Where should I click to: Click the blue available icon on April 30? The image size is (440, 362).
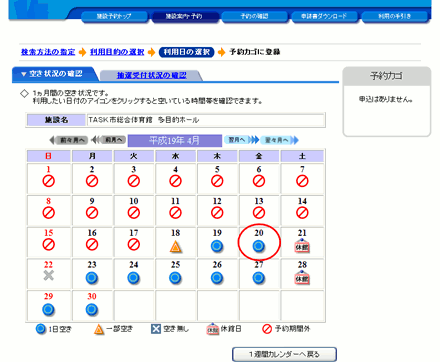[x=92, y=310]
